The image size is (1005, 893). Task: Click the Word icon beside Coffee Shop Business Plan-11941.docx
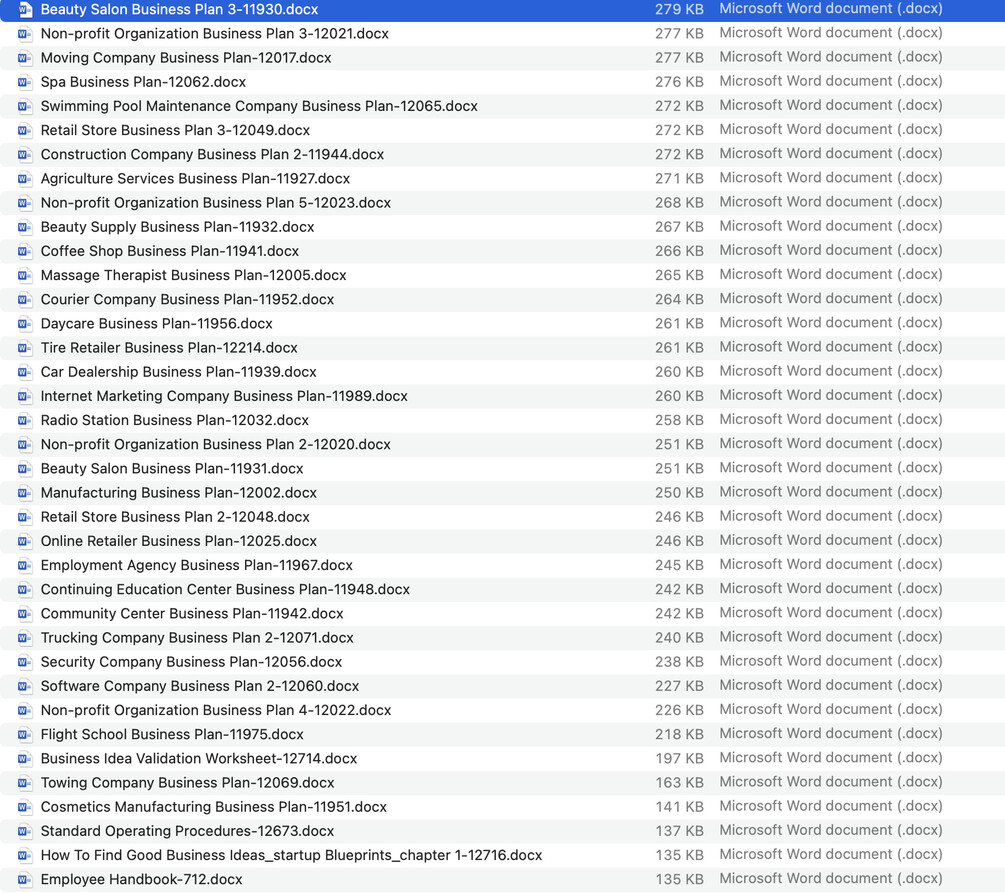click(25, 251)
